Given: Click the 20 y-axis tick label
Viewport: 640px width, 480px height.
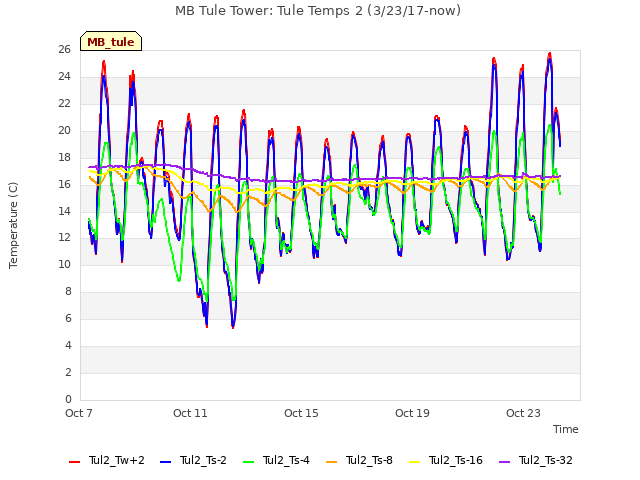Looking at the screenshot, I should point(64,130).
